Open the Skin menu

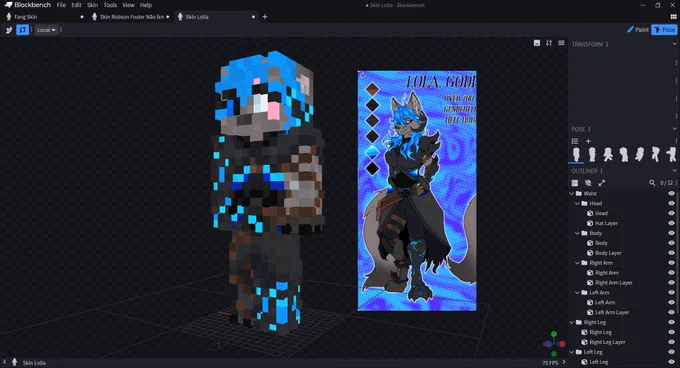click(92, 5)
